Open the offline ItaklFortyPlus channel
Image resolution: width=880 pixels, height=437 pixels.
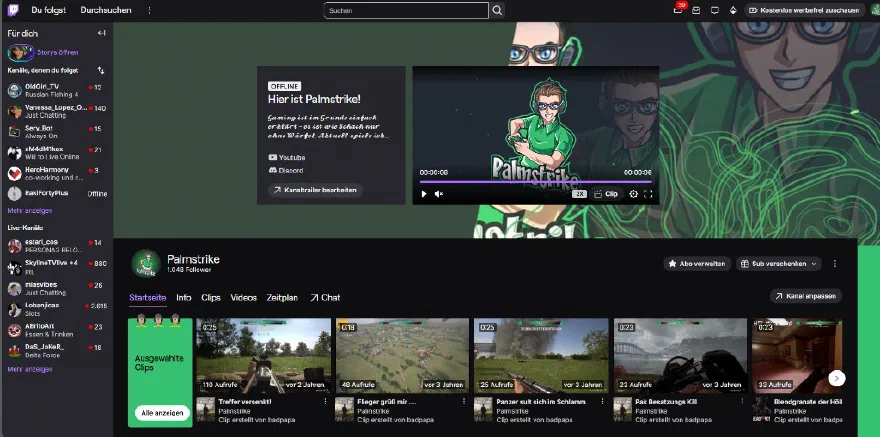tap(57, 194)
